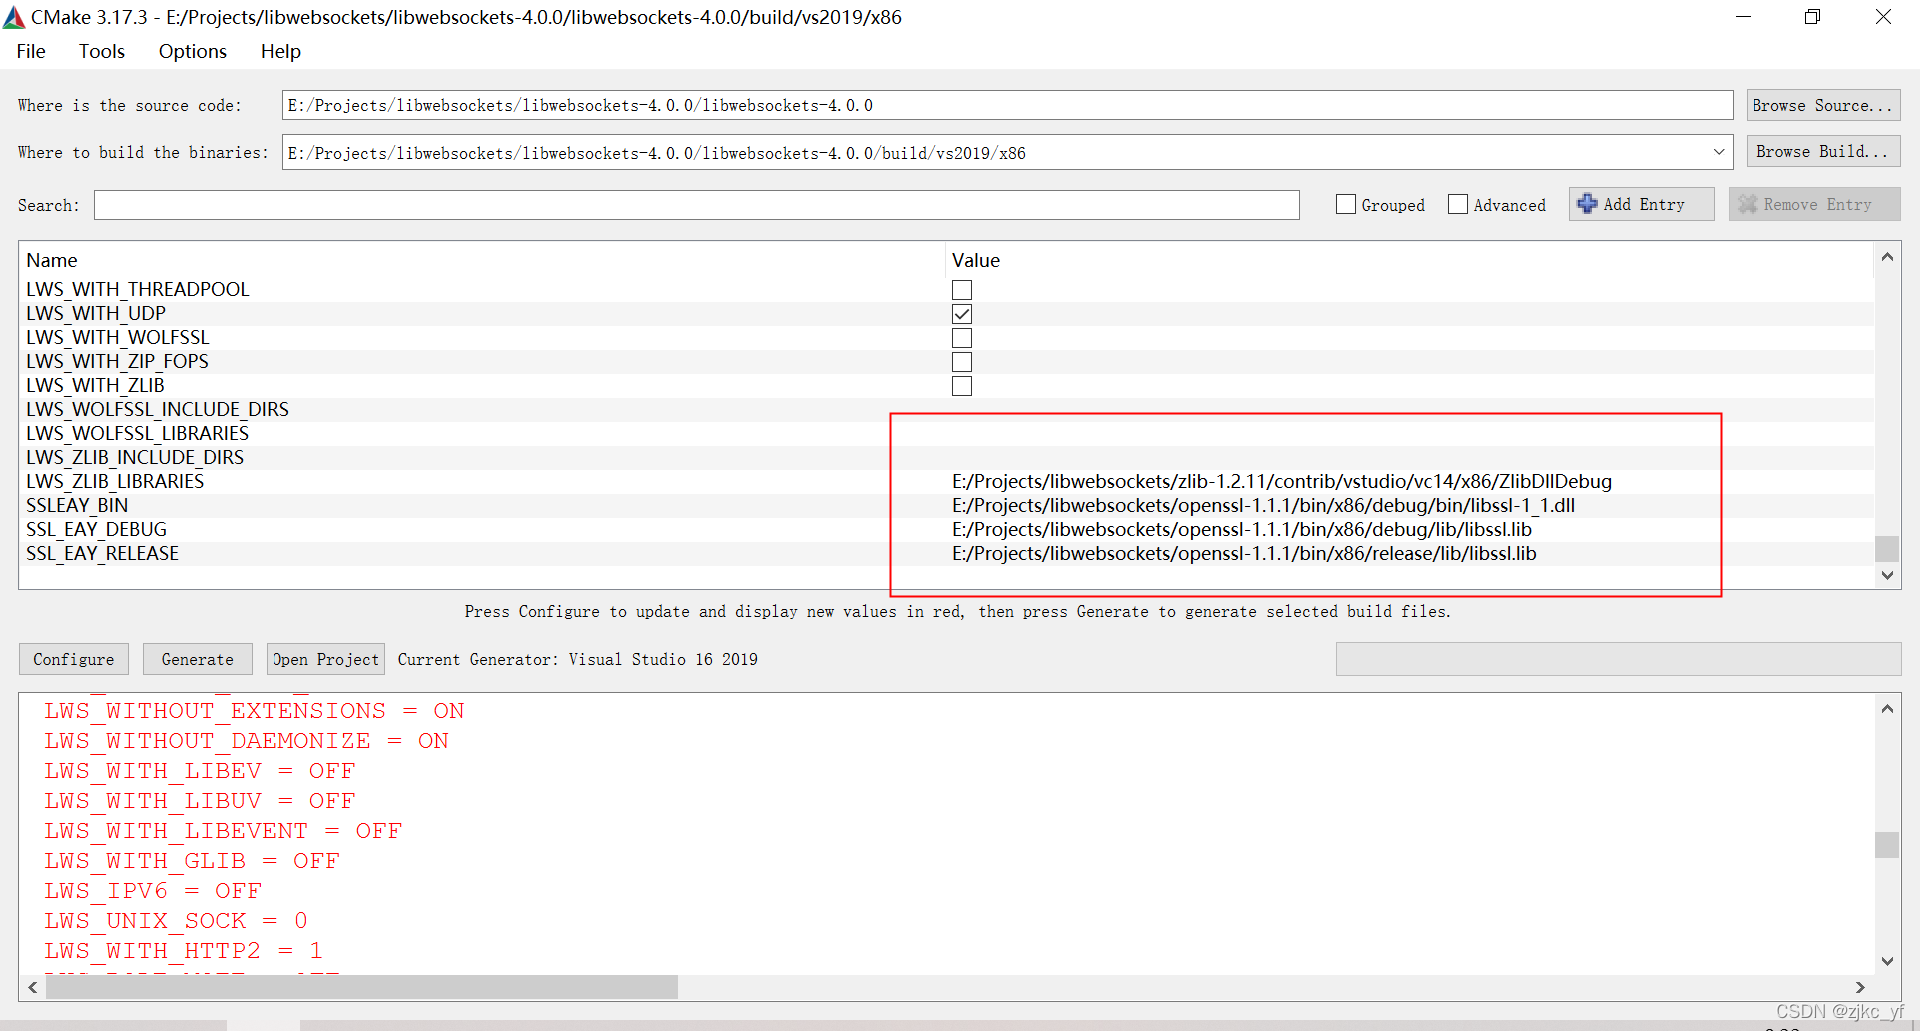
Task: Click the Remove Entry icon
Action: (x=1749, y=203)
